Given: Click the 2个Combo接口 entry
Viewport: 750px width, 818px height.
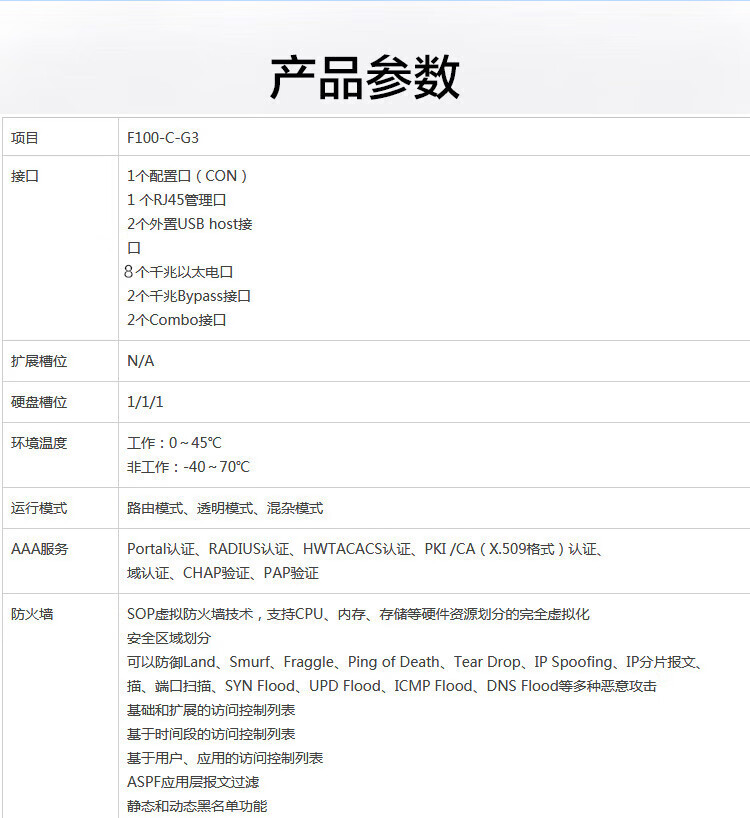Looking at the screenshot, I should tap(177, 320).
